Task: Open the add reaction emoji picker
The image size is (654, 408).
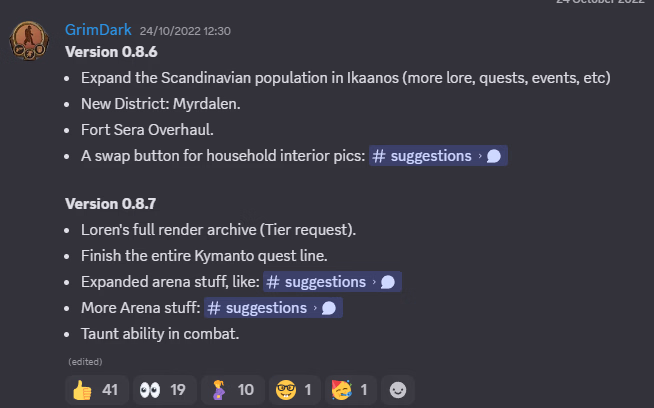Action: [x=397, y=389]
